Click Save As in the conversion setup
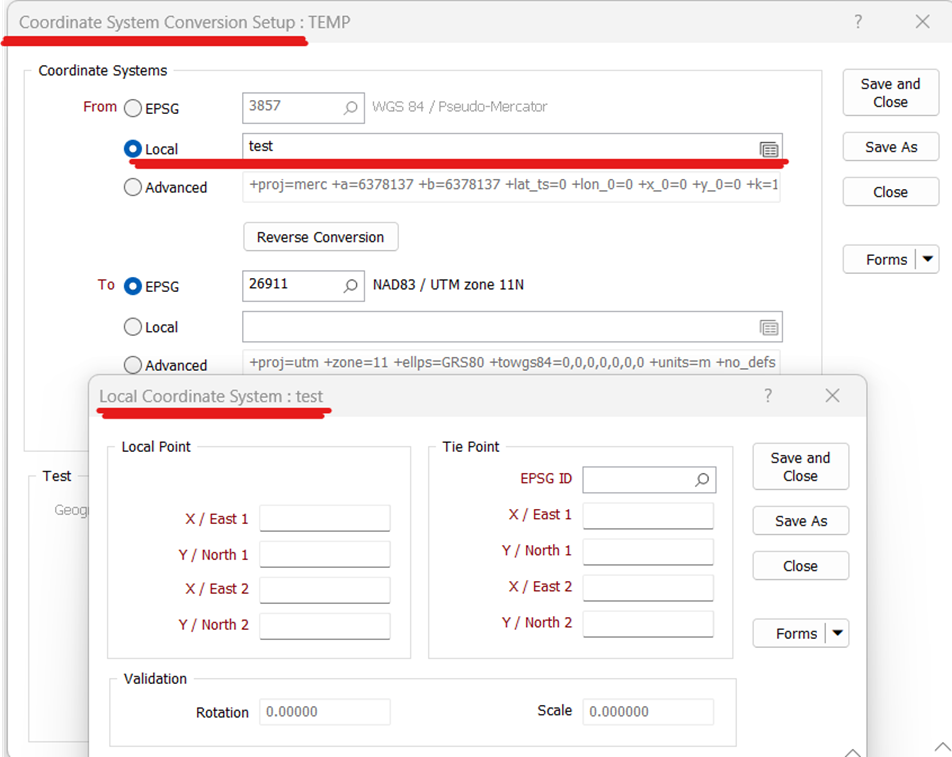 point(890,147)
